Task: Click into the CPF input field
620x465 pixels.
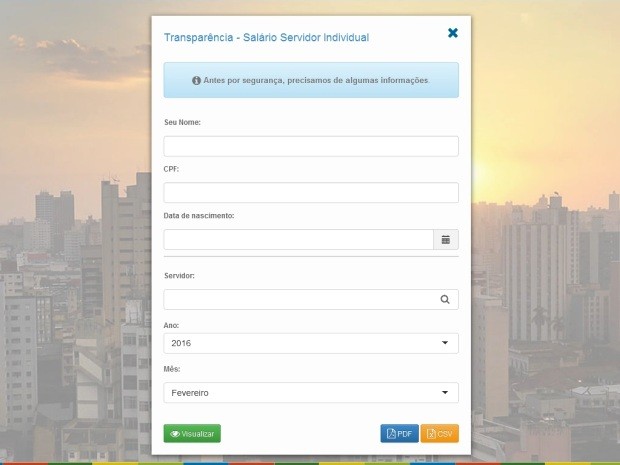Action: click(310, 193)
